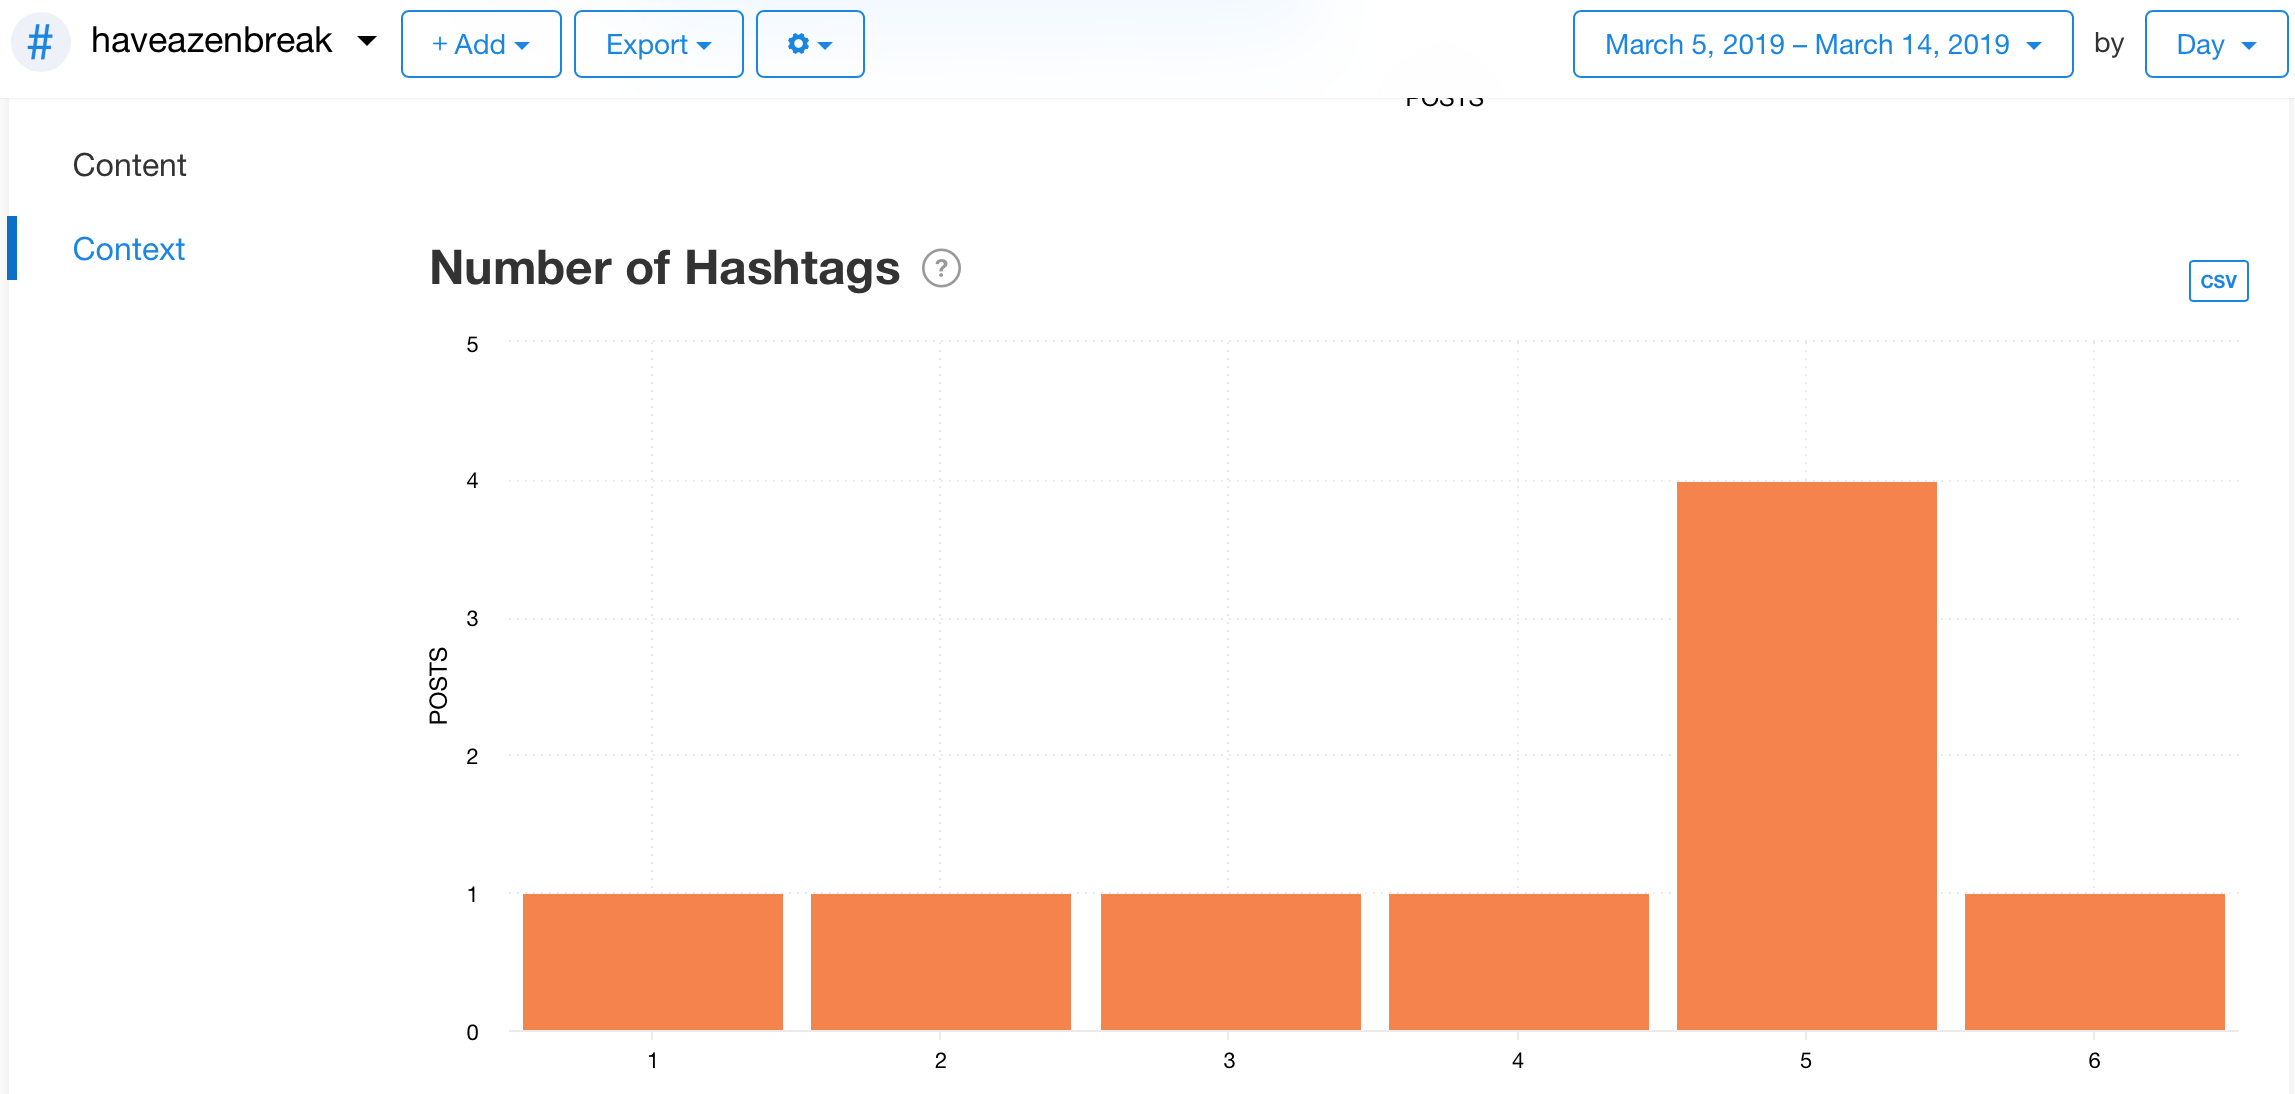The width and height of the screenshot is (2295, 1094).
Task: Click the haveazenbreak hashtag name
Action: tap(211, 40)
